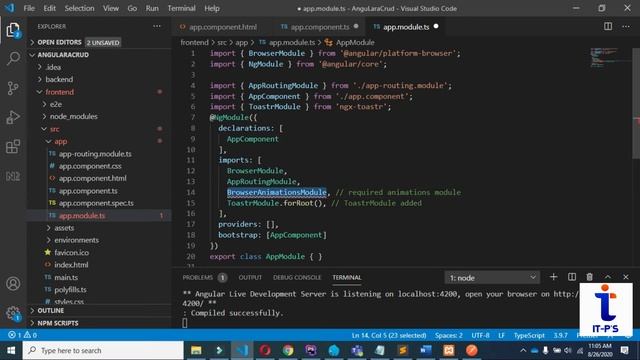Switch to the Output panel tab
640x360 pixels.
click(x=250, y=278)
